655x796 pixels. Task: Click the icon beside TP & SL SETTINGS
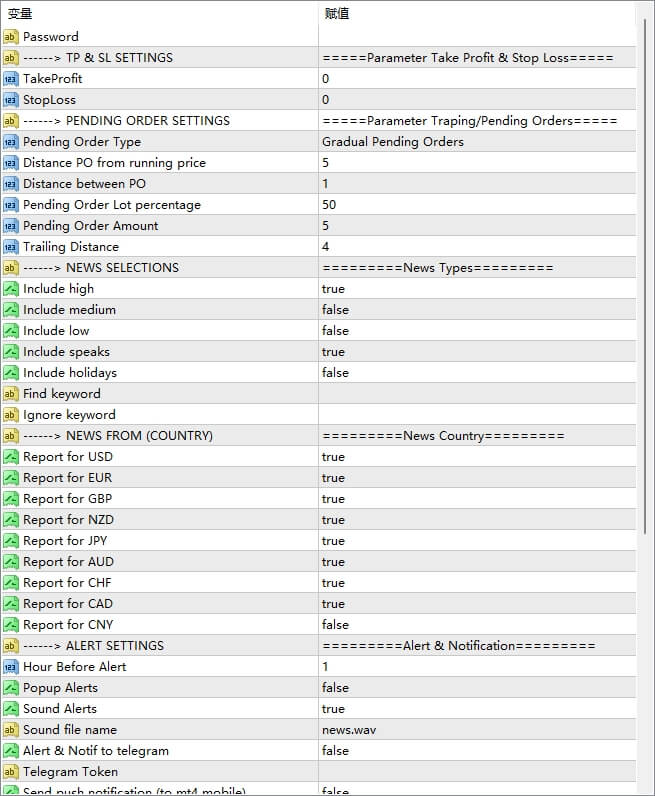pos(11,58)
